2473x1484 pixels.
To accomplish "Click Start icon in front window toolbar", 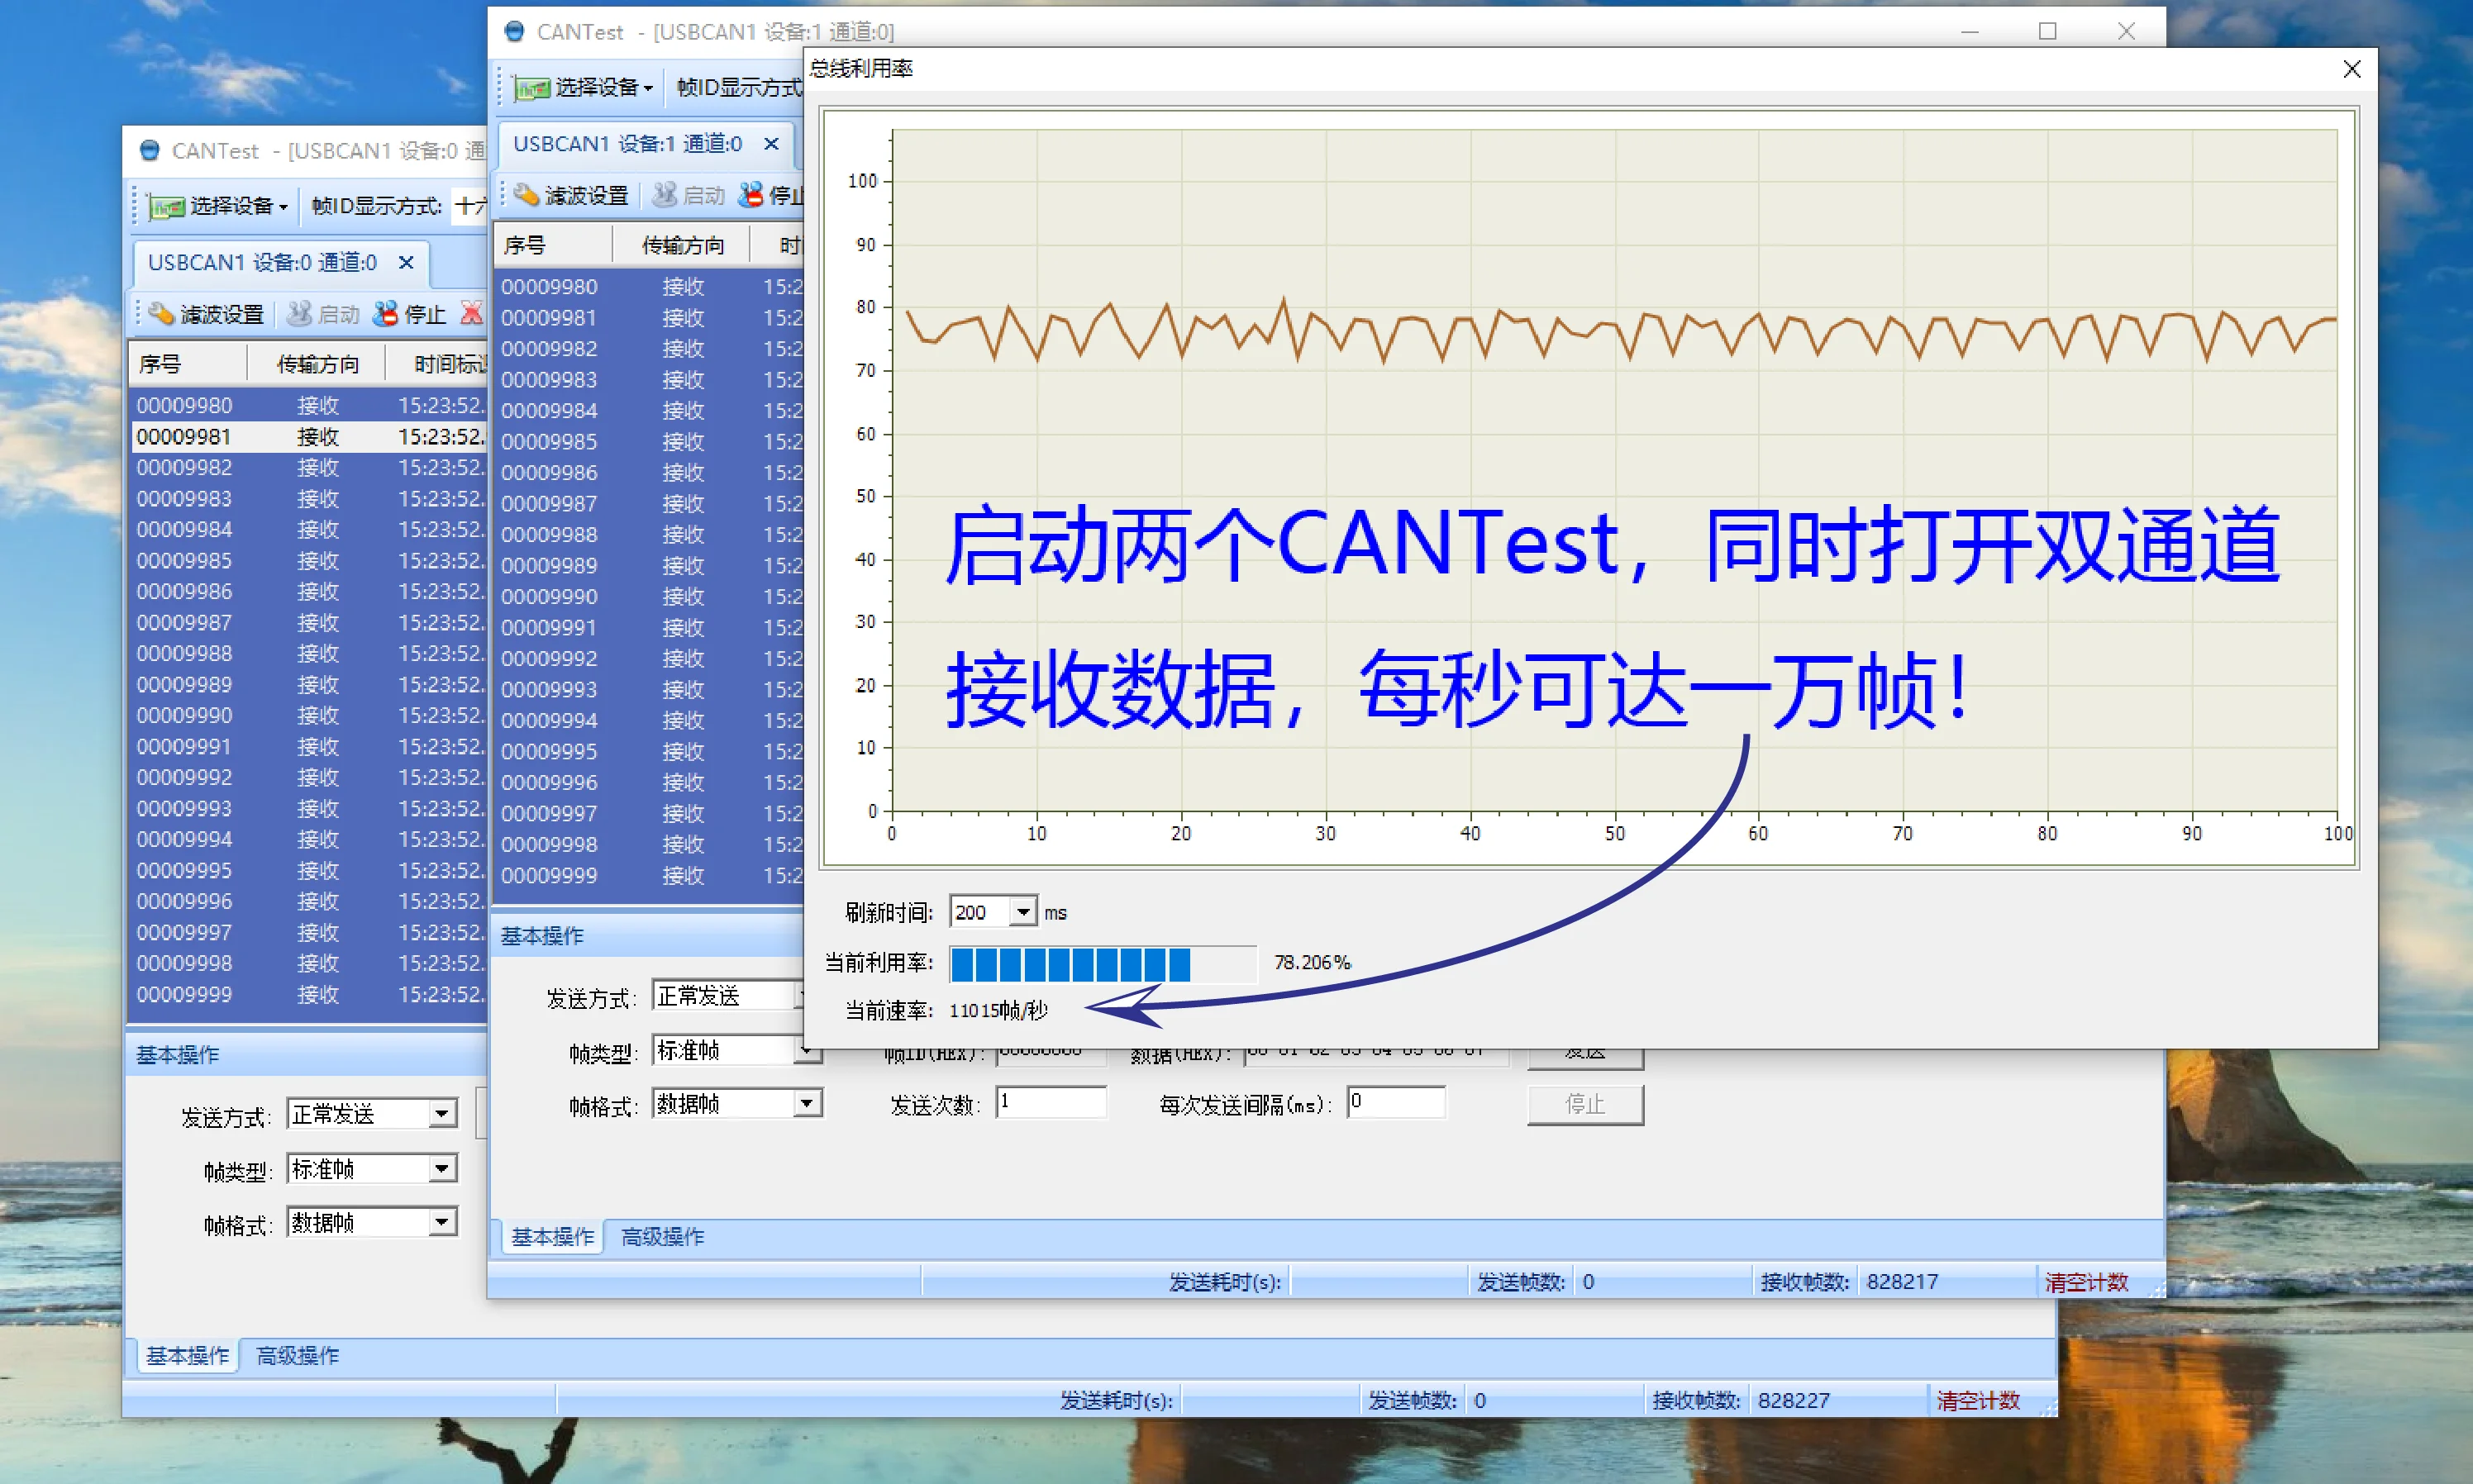I will [664, 195].
